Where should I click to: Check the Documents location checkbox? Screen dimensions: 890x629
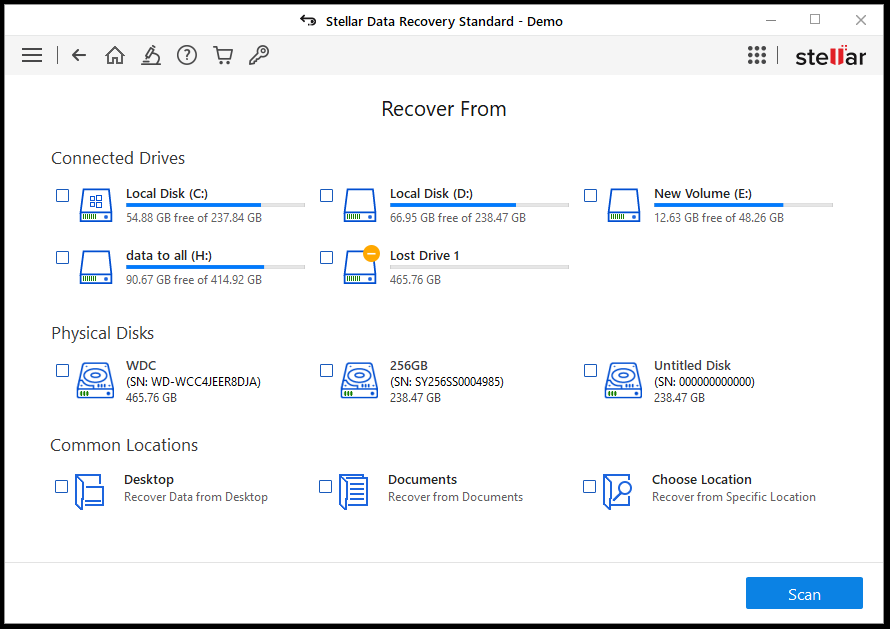click(325, 487)
